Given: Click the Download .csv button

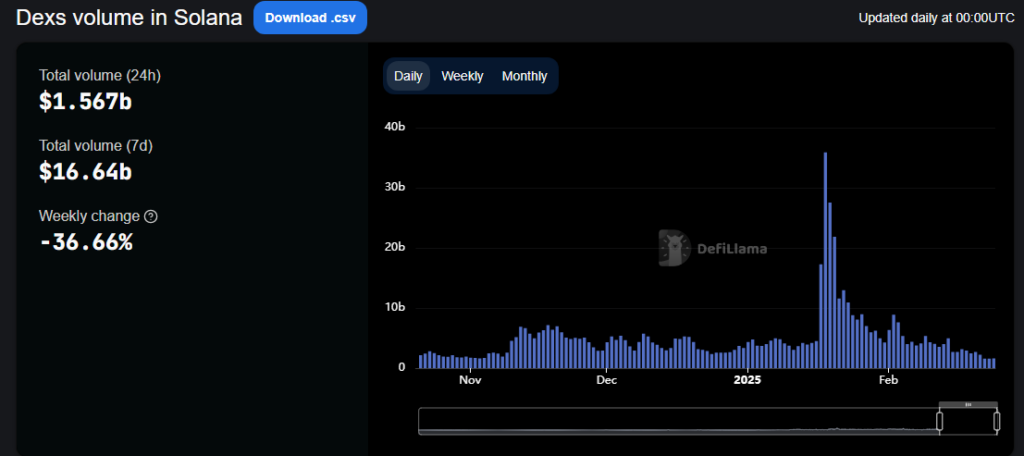Looking at the screenshot, I should pyautogui.click(x=310, y=18).
